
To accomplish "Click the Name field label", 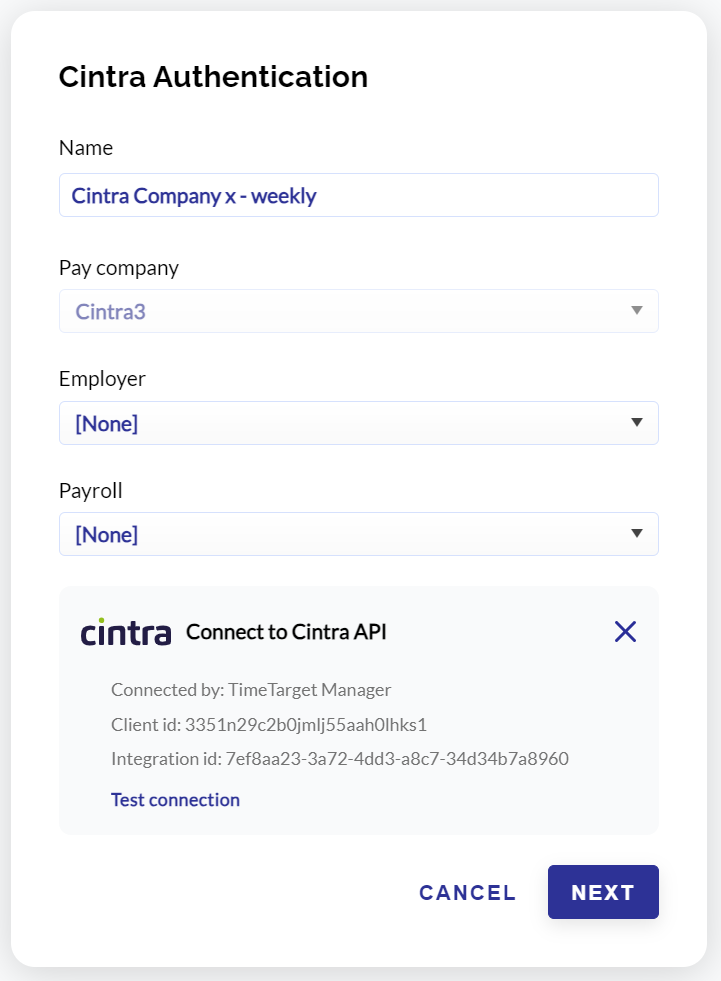I will click(x=86, y=148).
